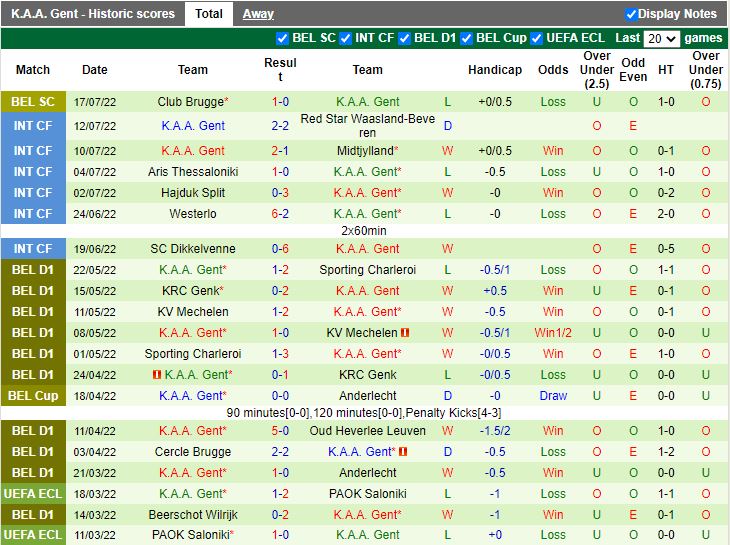Click the Draw odds in Anderlecht cup row
Image resolution: width=730 pixels, height=545 pixels.
point(553,396)
